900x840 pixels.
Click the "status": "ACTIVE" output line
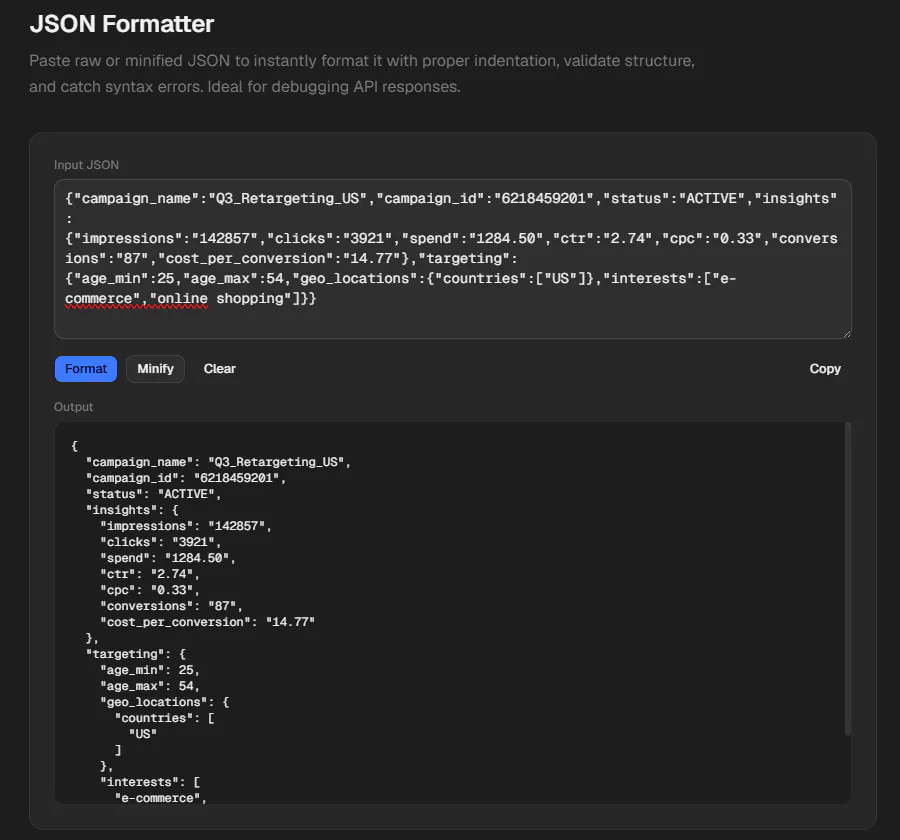[153, 494]
